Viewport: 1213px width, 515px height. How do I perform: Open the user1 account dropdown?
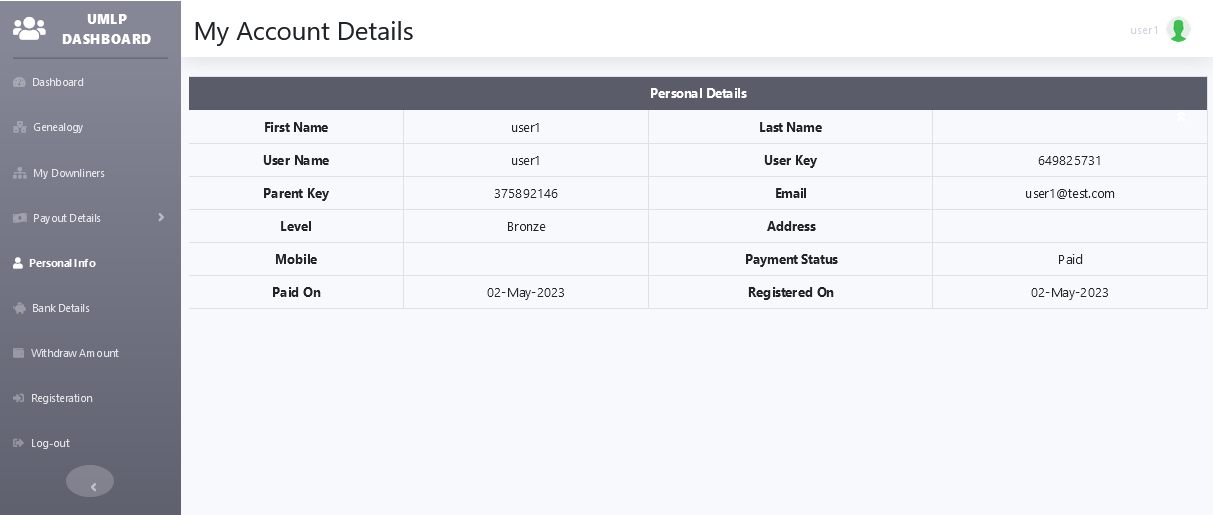pos(1144,30)
